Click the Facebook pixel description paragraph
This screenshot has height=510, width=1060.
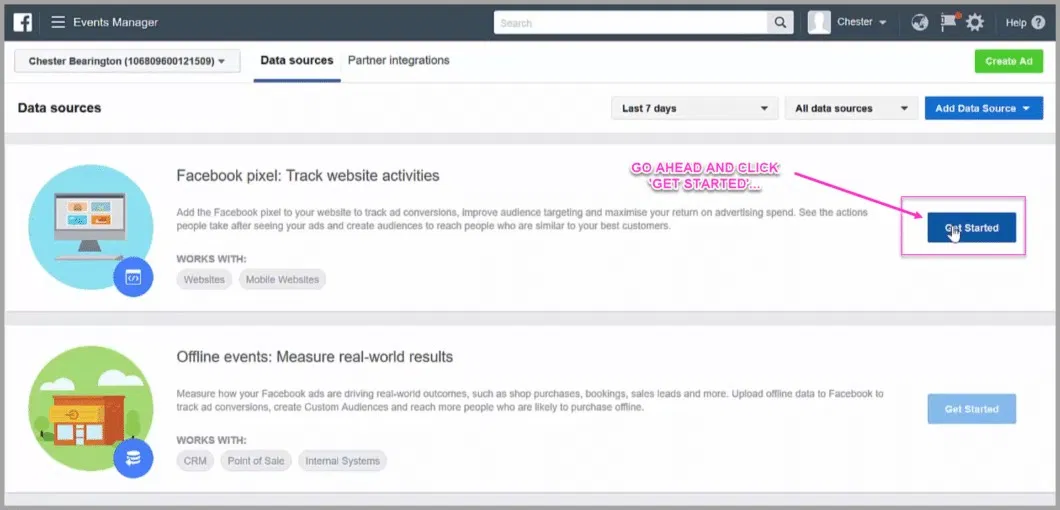523,219
